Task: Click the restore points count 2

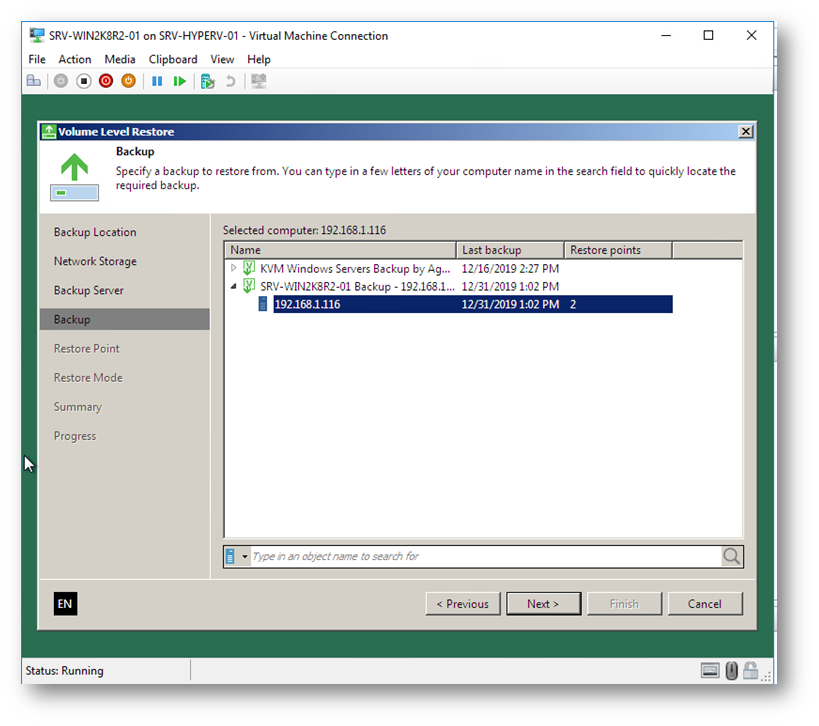Action: (573, 305)
